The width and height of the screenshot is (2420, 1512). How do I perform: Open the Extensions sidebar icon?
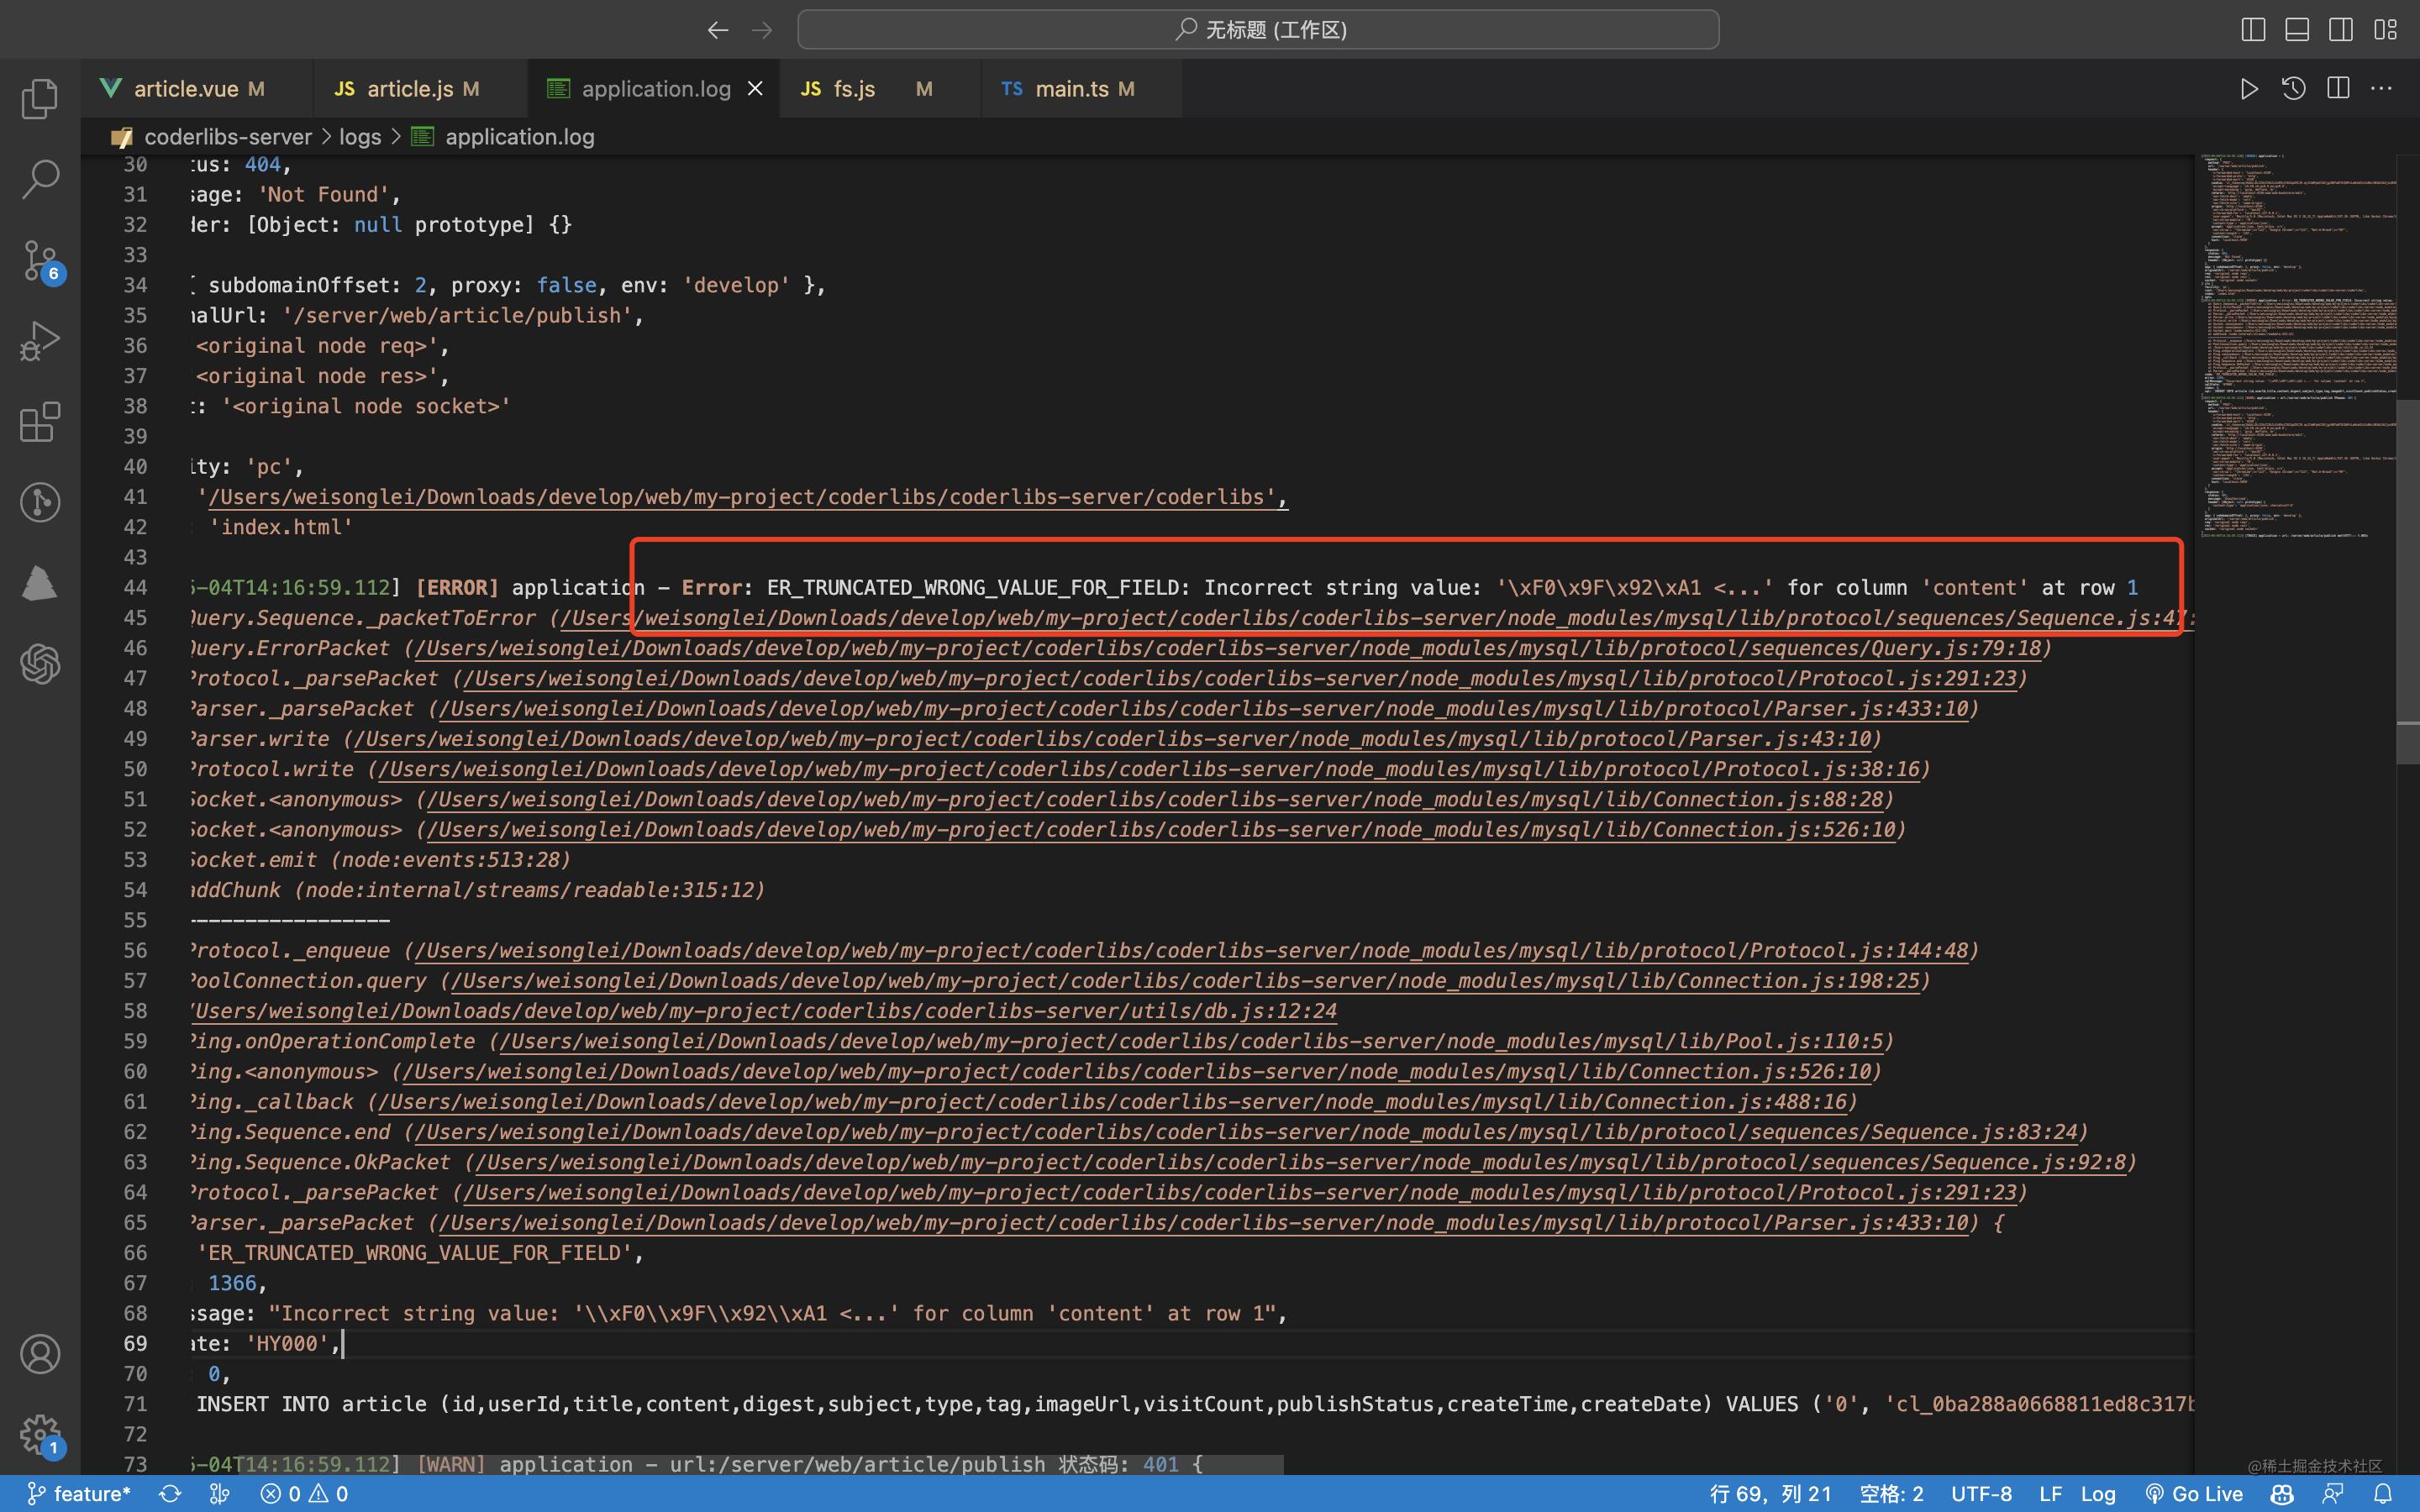[x=40, y=422]
